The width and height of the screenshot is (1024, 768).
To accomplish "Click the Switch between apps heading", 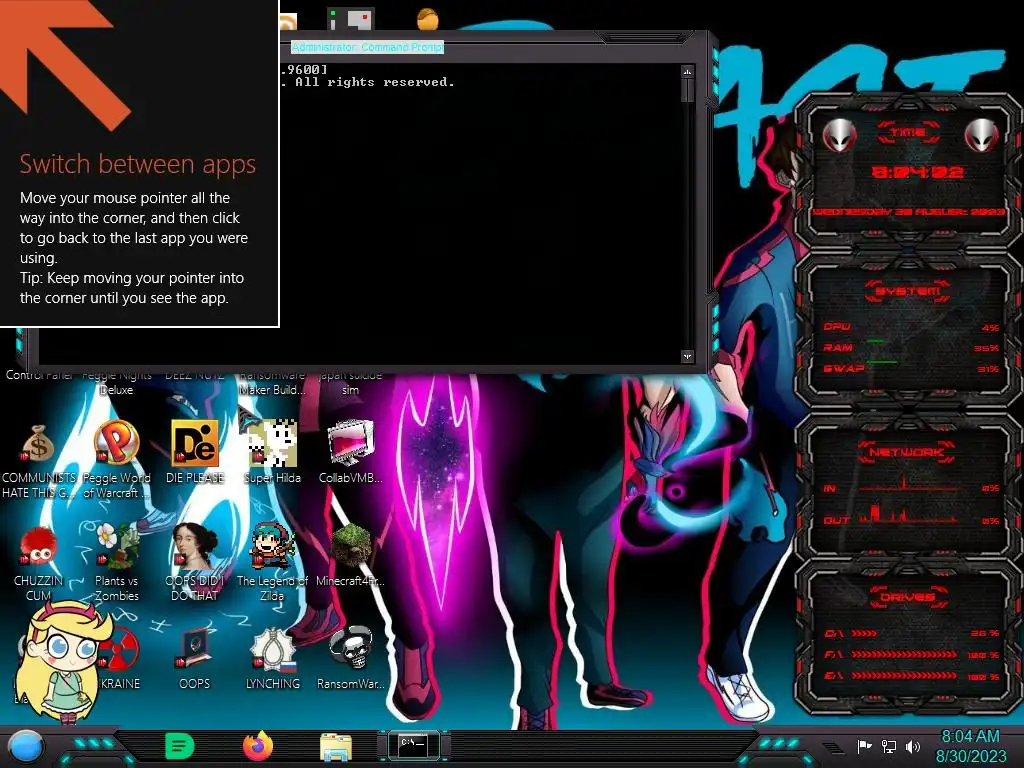I will coord(138,163).
